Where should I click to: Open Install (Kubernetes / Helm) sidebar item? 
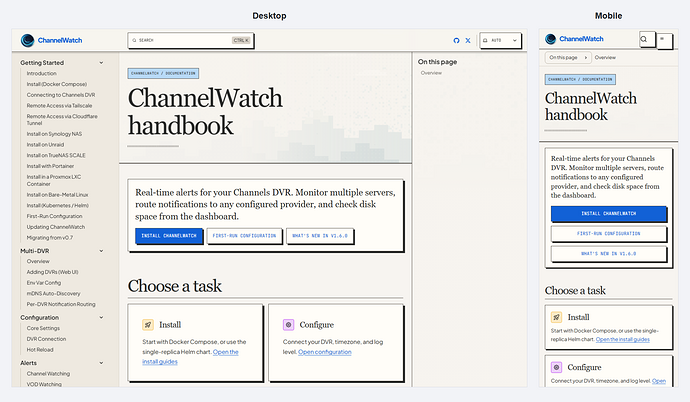tap(58, 205)
